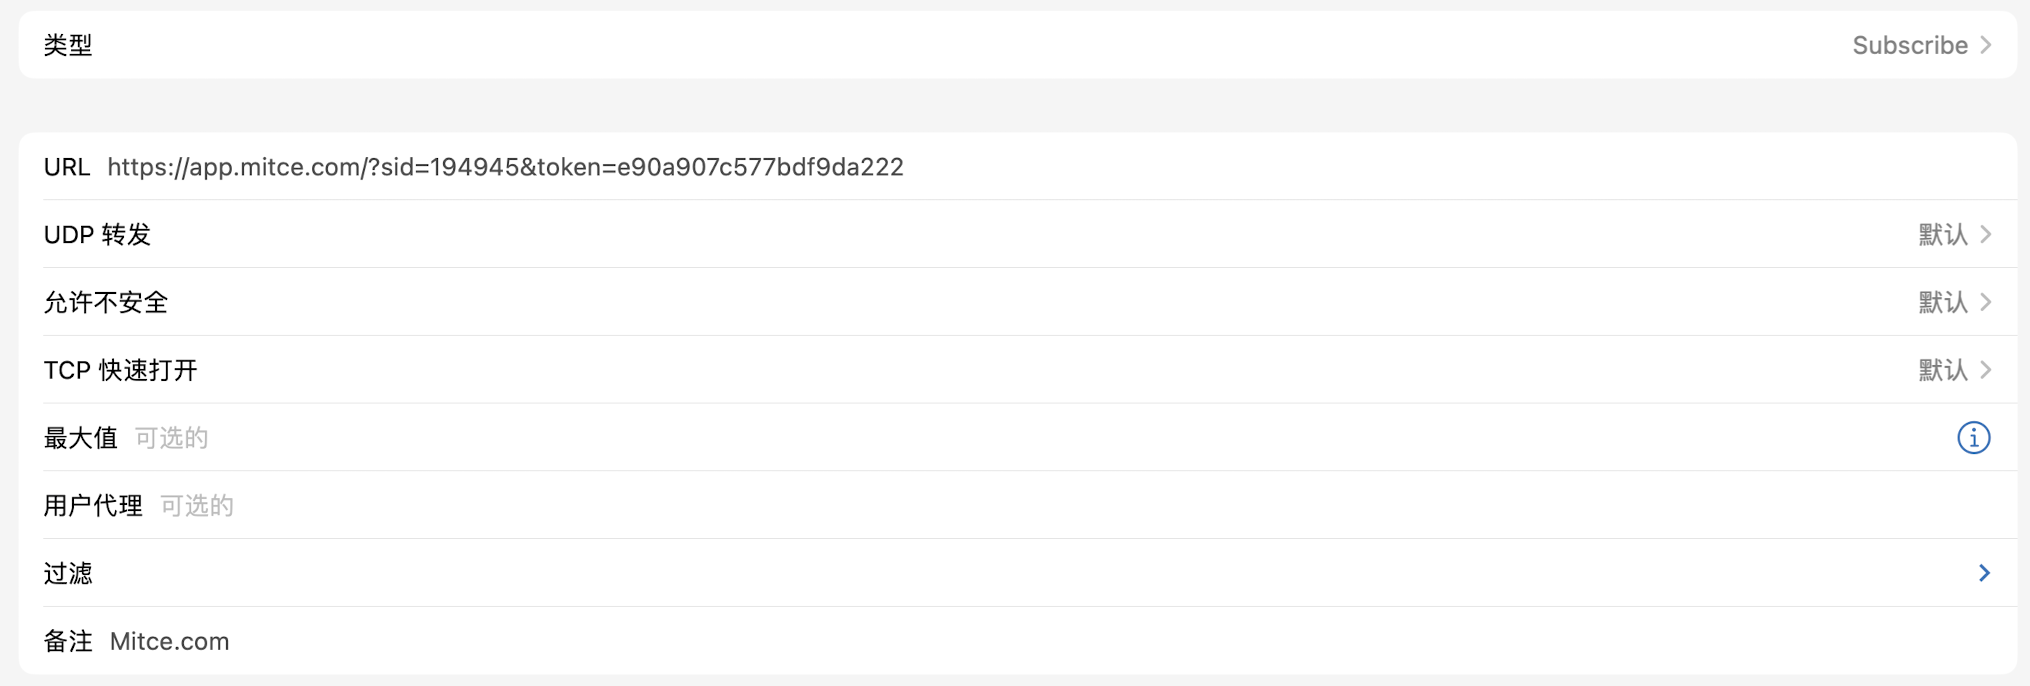2030x686 pixels.
Task: Change 允许不安全 默认 value
Action: (x=1942, y=303)
